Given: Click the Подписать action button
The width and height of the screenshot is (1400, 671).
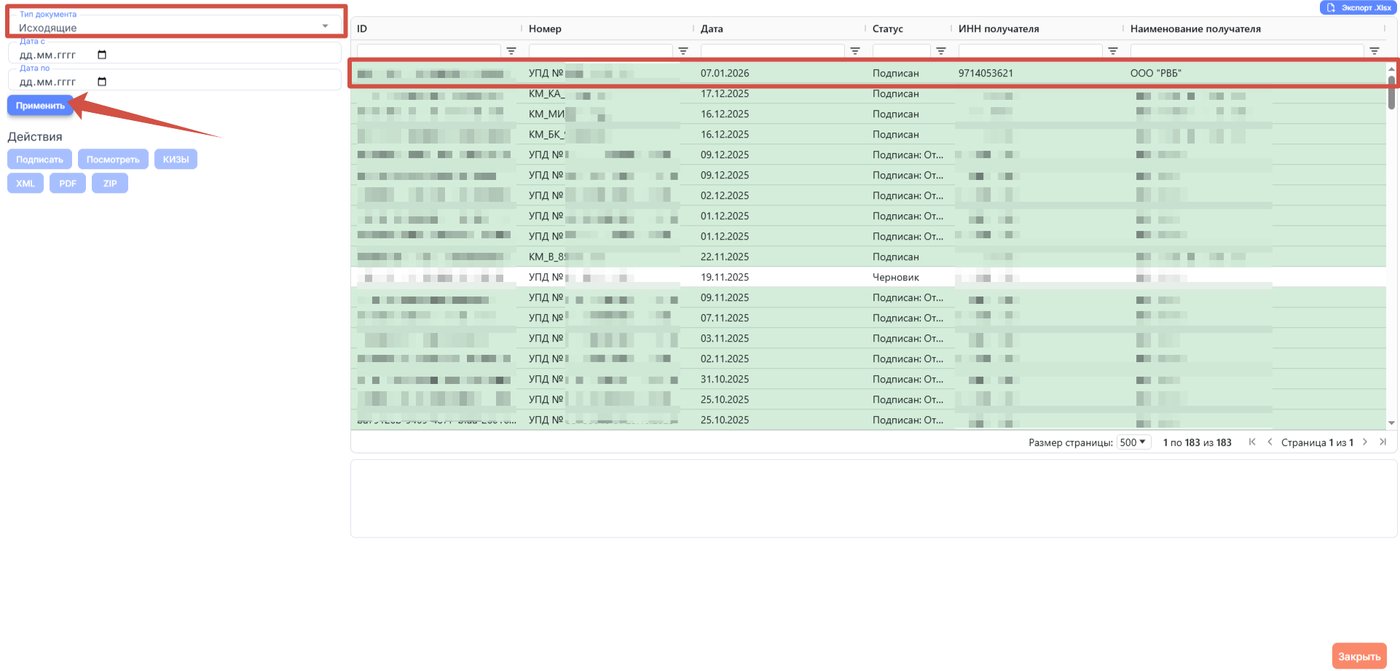Looking at the screenshot, I should (x=40, y=159).
